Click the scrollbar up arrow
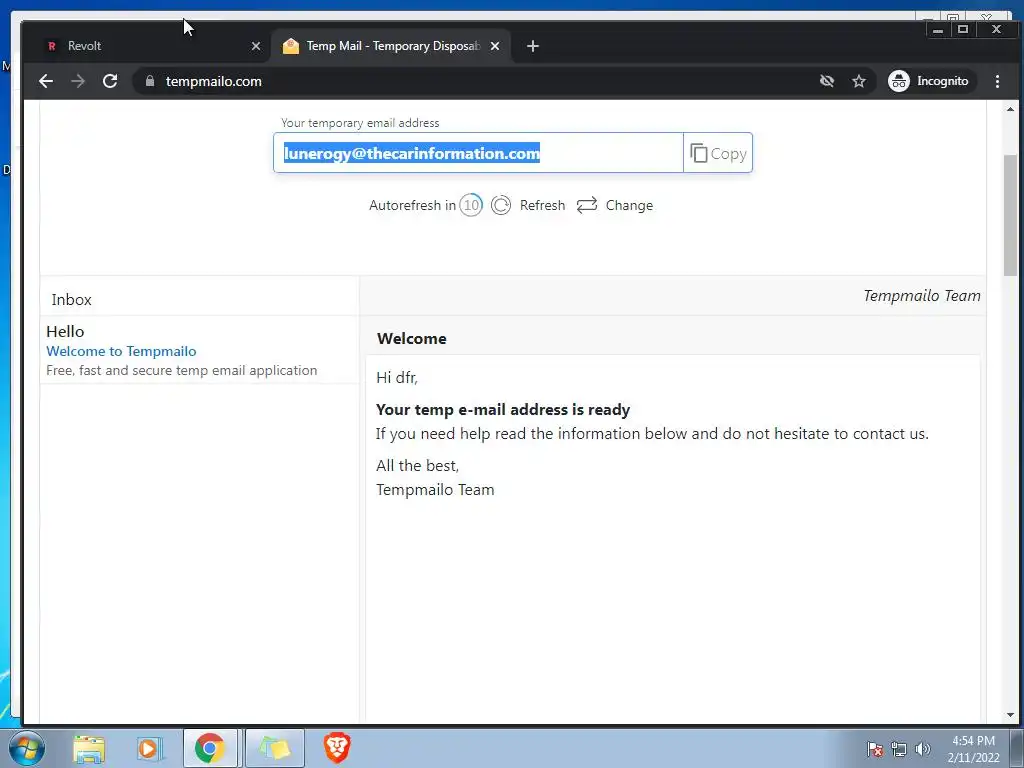The height and width of the screenshot is (768, 1024). [1010, 109]
